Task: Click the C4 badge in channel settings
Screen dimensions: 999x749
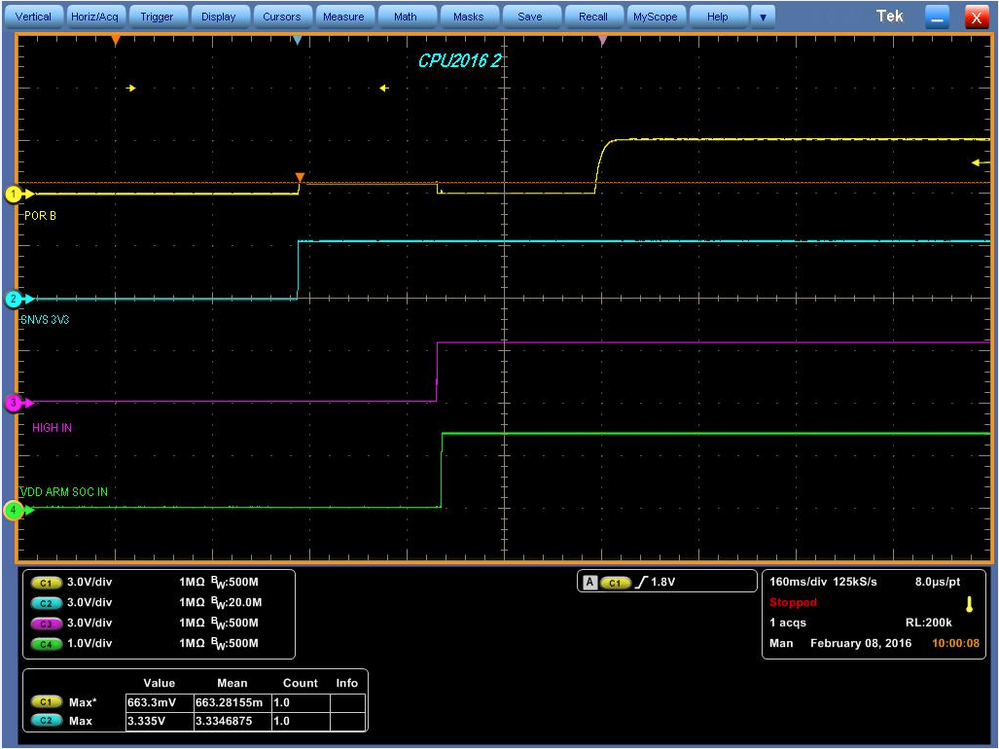Action: 46,643
